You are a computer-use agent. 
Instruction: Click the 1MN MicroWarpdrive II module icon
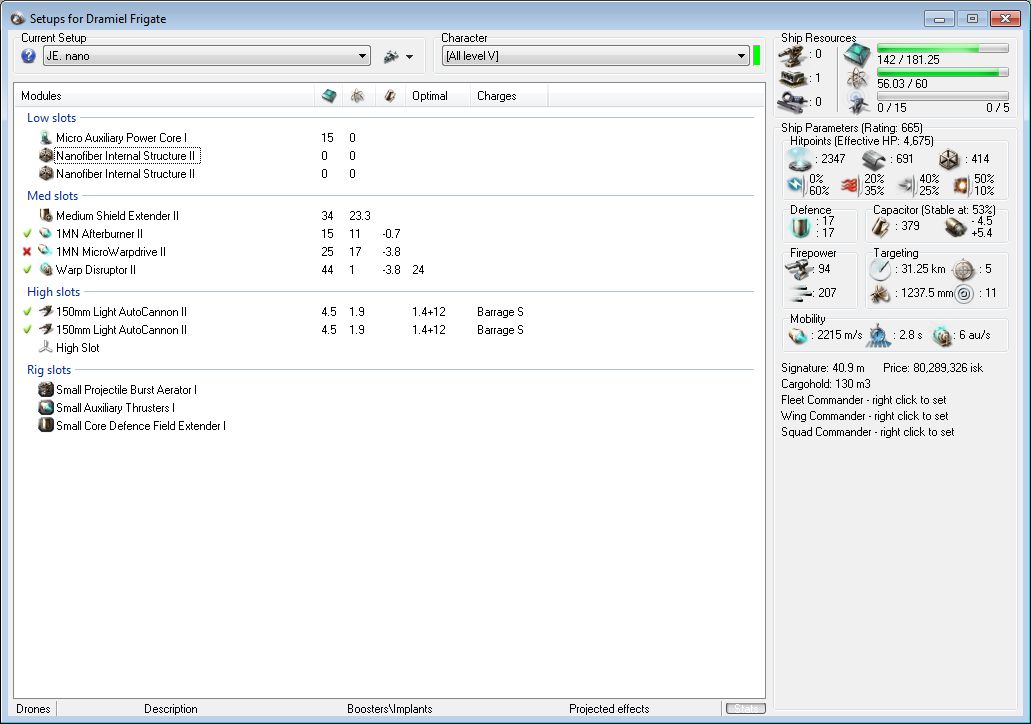(45, 251)
